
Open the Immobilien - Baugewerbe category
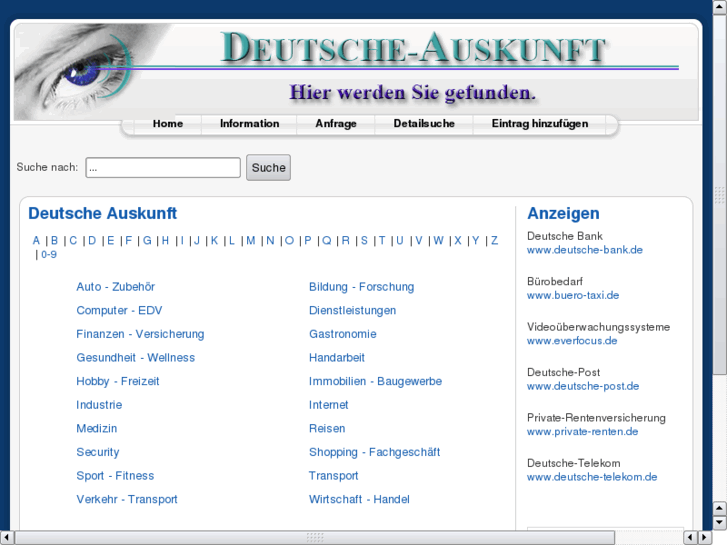pos(375,381)
